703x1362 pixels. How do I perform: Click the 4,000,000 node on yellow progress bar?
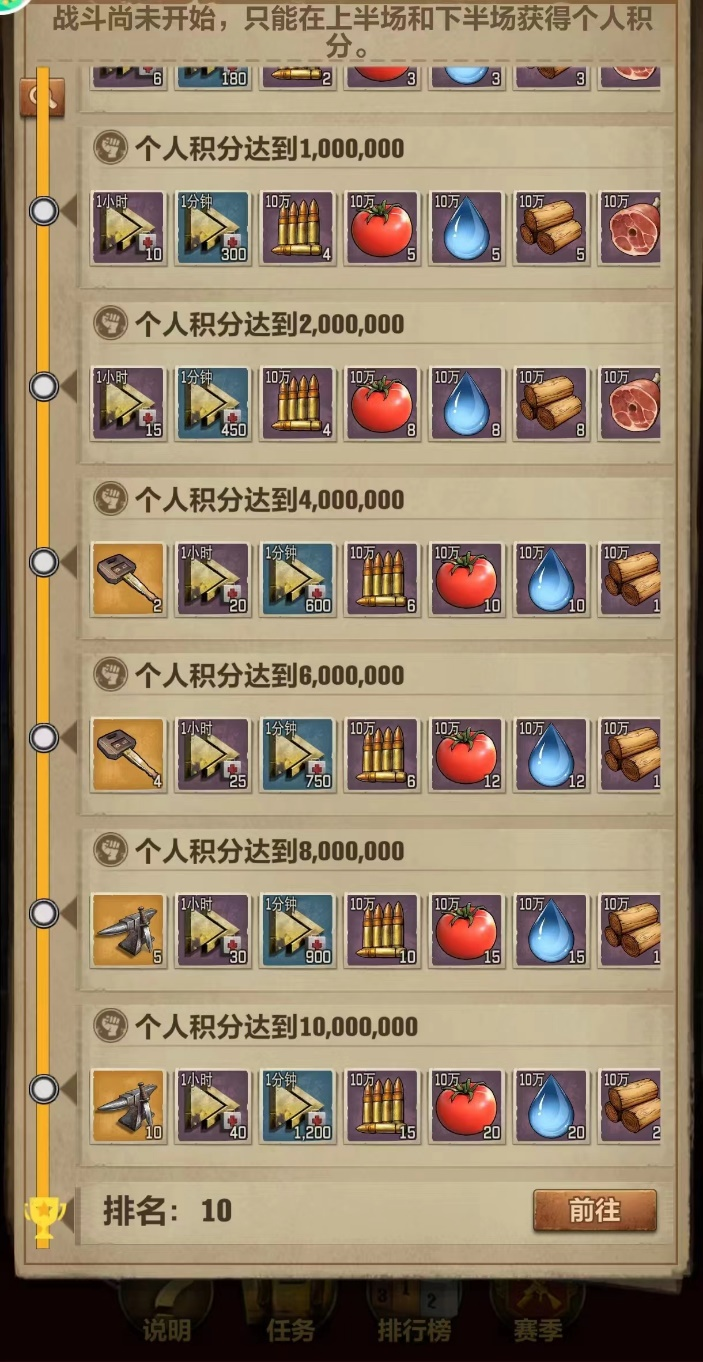(x=43, y=562)
